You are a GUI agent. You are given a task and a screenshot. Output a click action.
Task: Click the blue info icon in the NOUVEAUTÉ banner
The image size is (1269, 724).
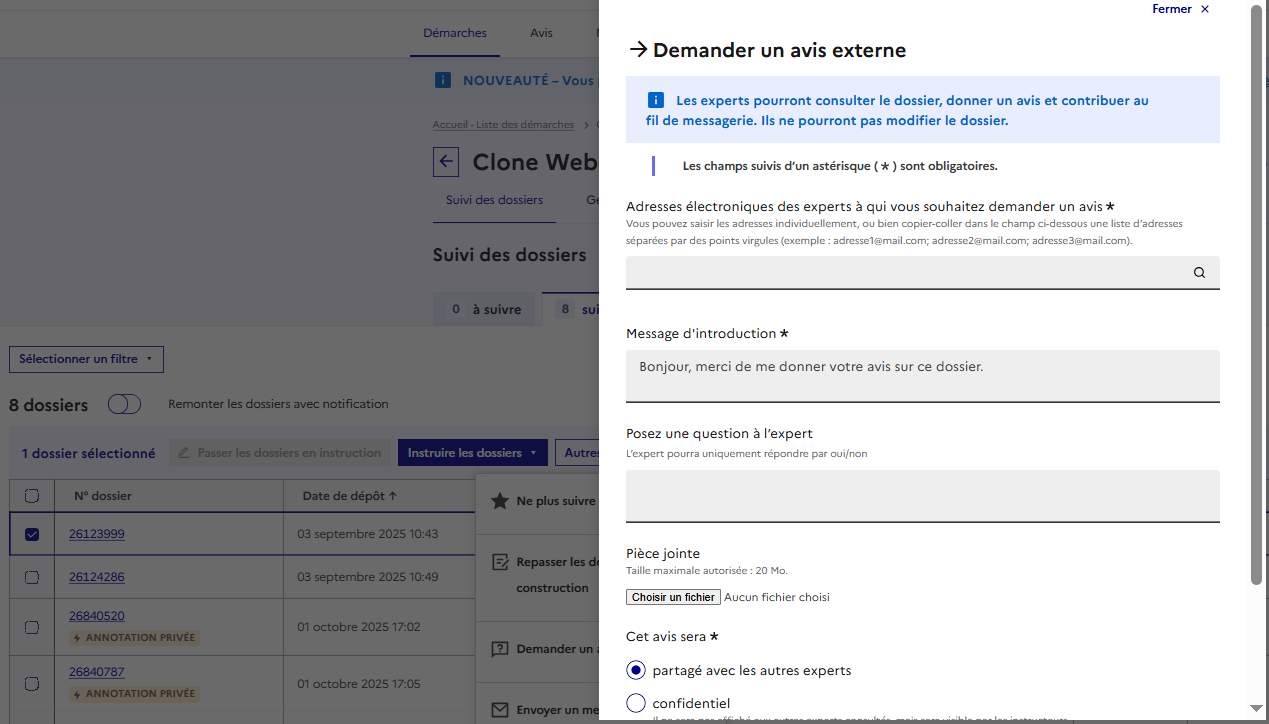[x=443, y=80]
